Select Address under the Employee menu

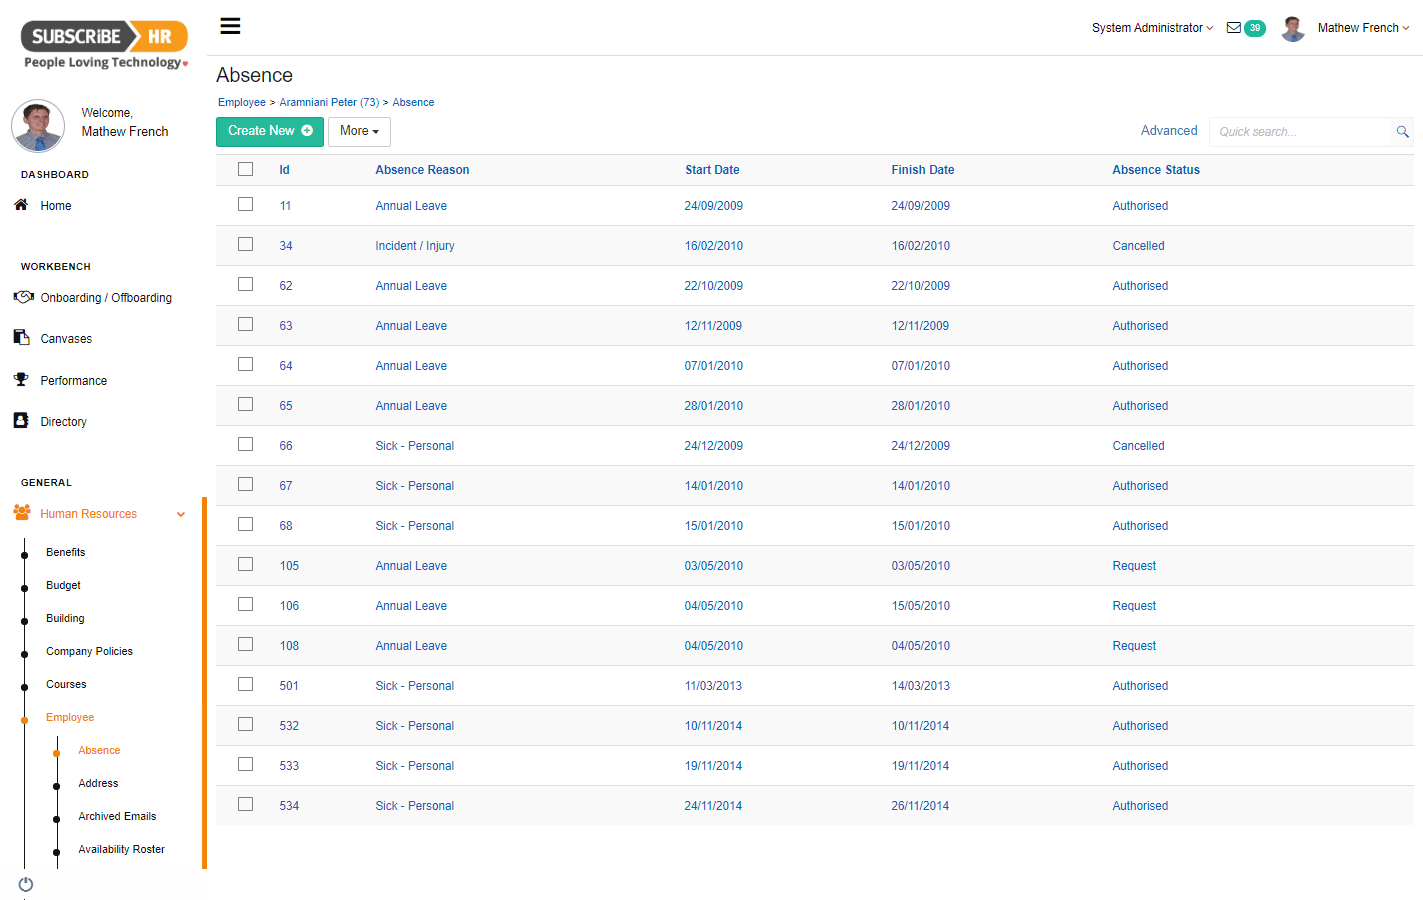98,783
